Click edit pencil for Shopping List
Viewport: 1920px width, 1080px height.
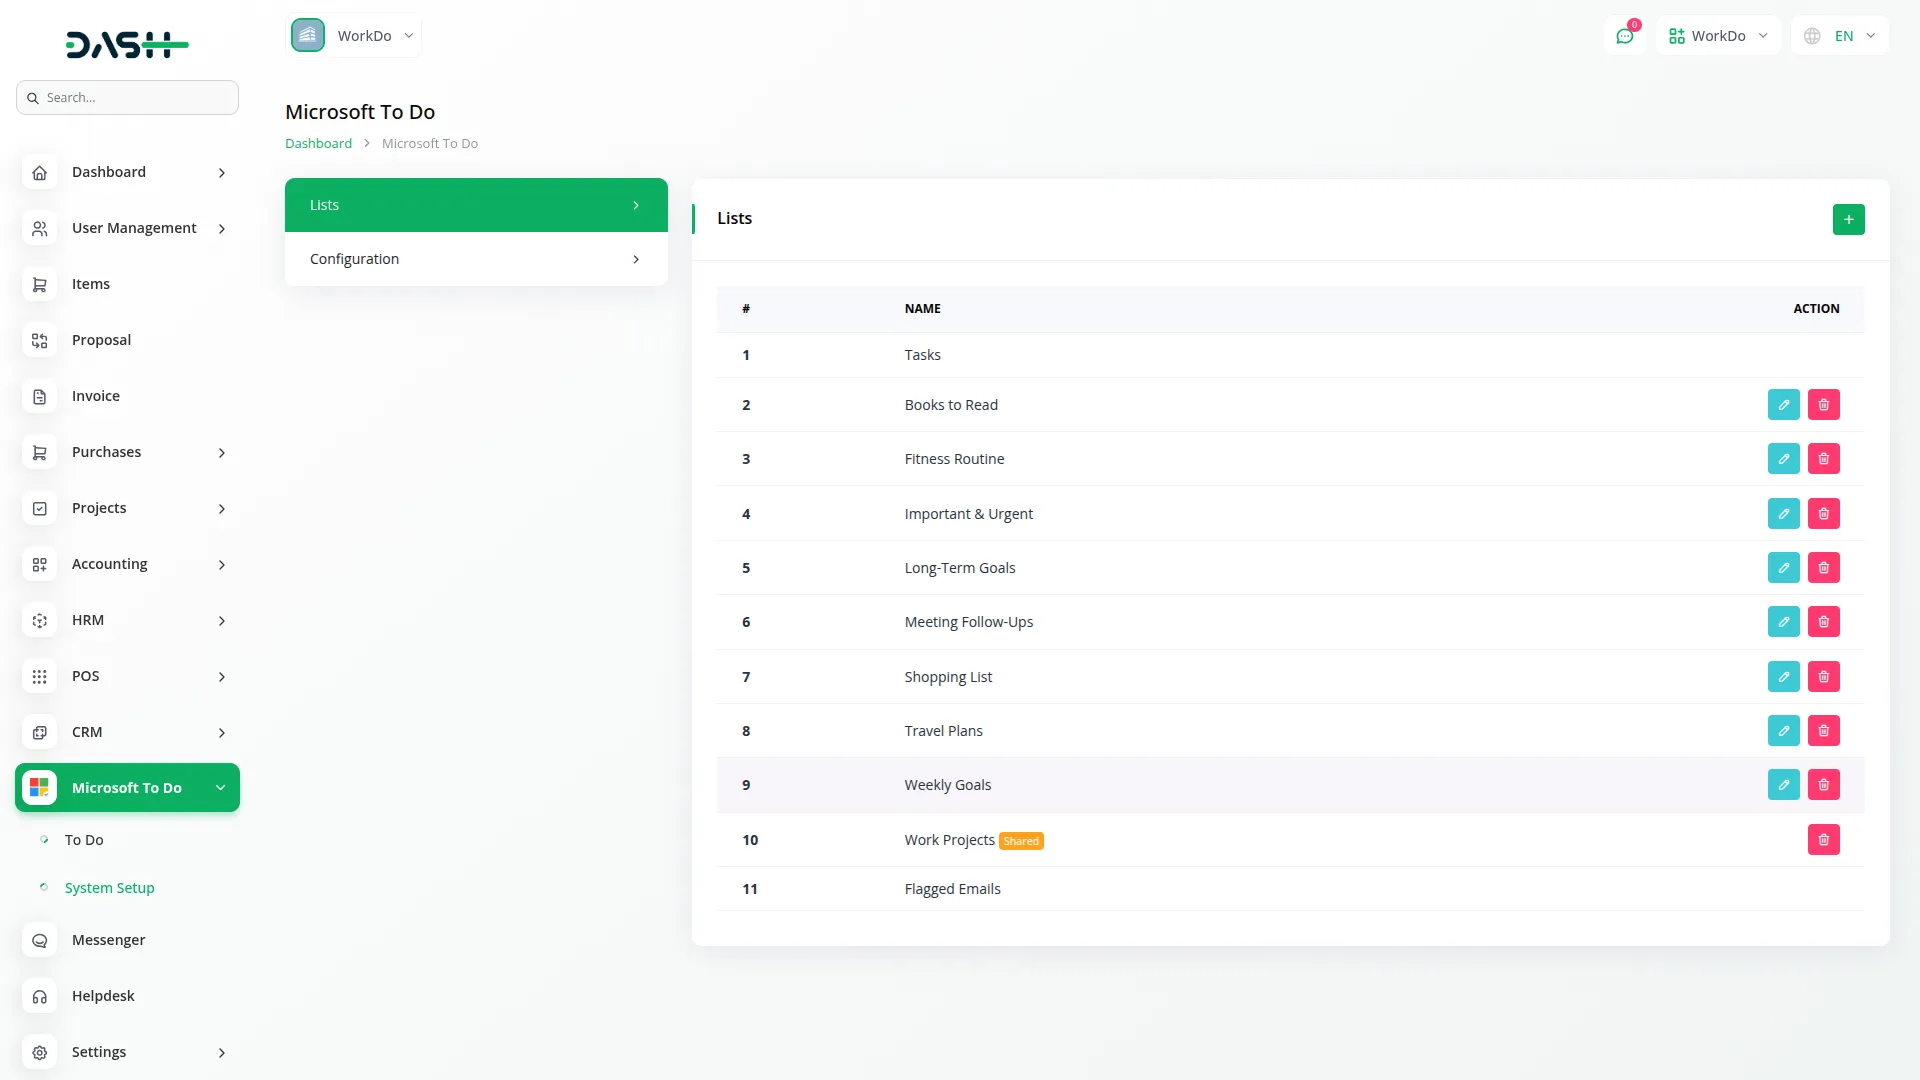[x=1783, y=677]
